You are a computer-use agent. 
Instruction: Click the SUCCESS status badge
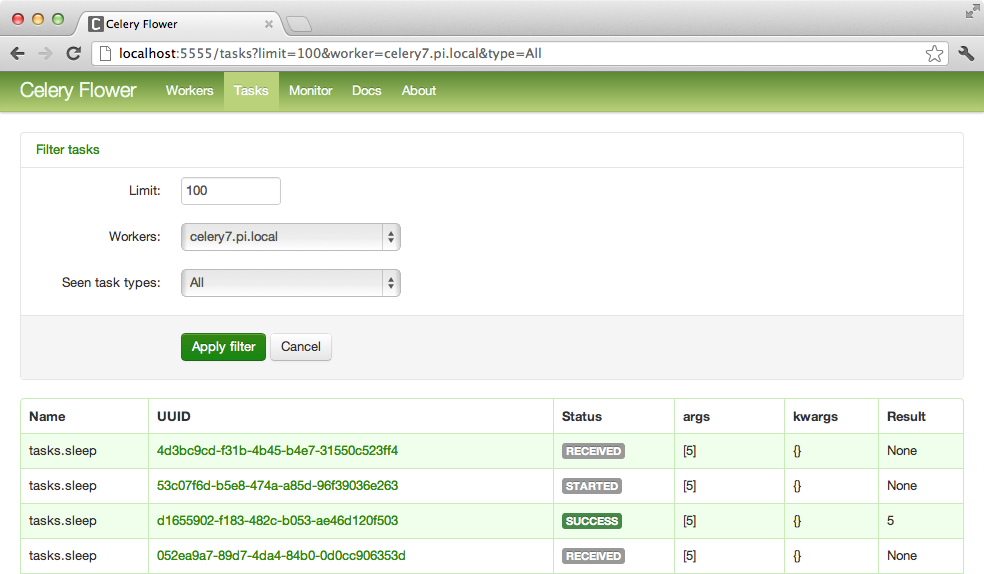coord(592,521)
